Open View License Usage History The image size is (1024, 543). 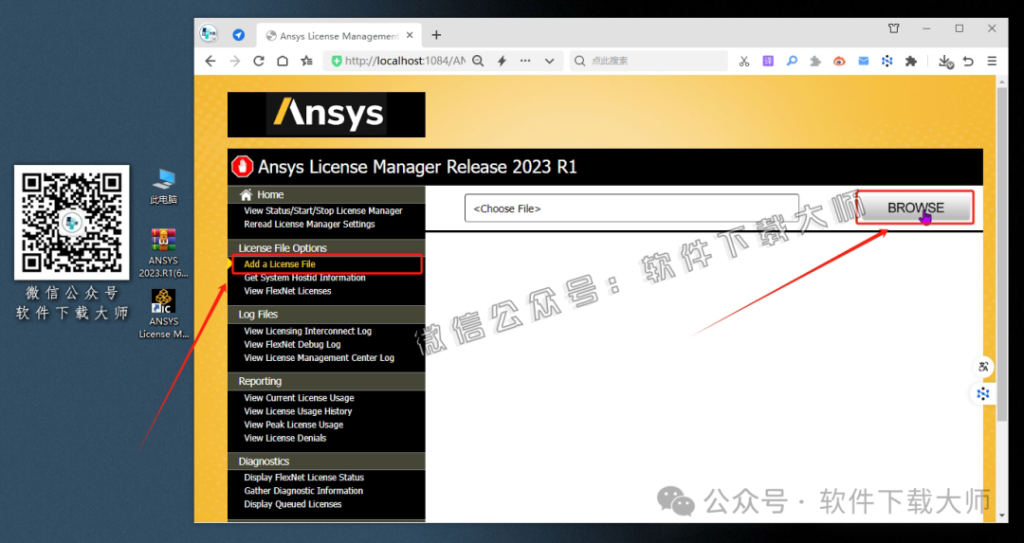pyautogui.click(x=298, y=411)
